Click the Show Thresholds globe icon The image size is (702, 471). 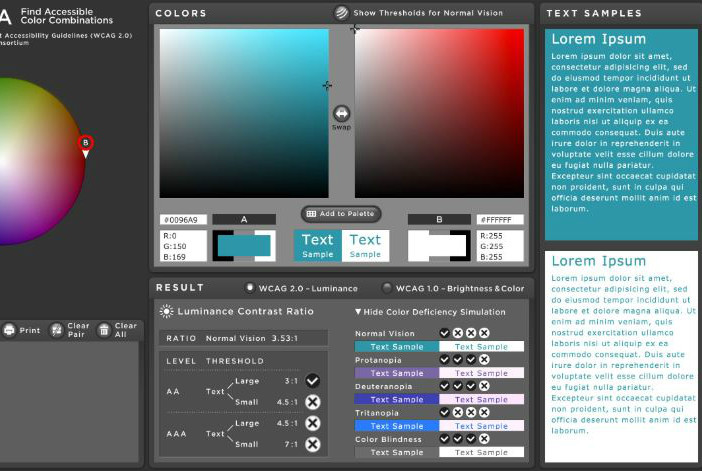pyautogui.click(x=341, y=13)
